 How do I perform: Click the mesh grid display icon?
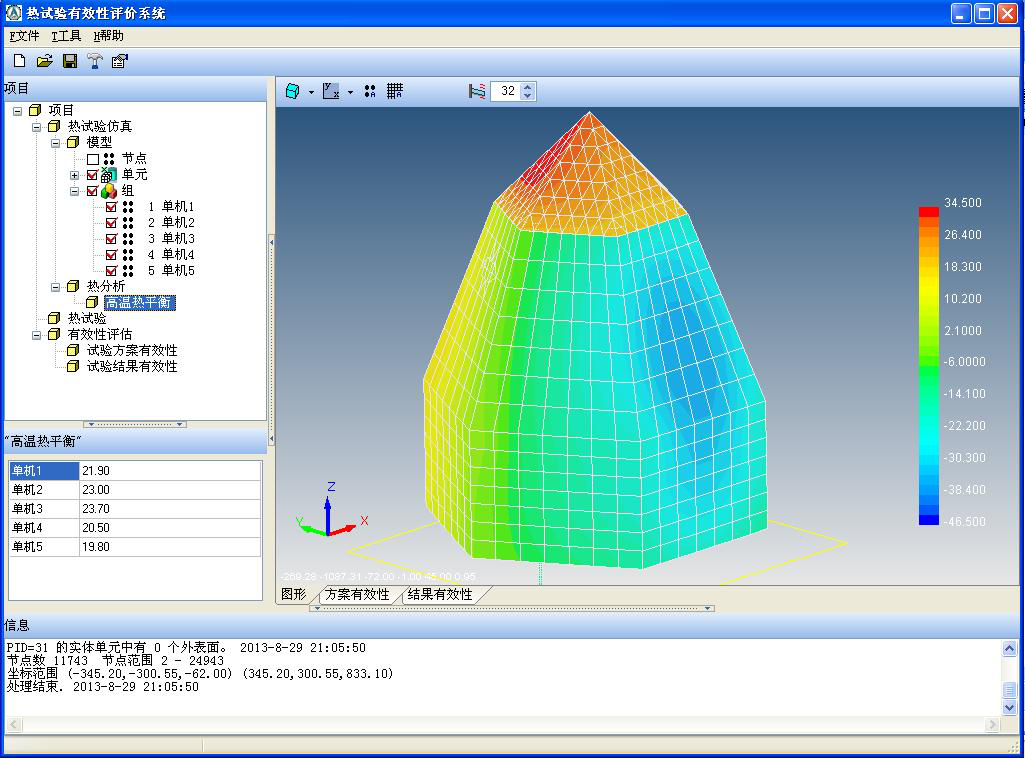(395, 91)
